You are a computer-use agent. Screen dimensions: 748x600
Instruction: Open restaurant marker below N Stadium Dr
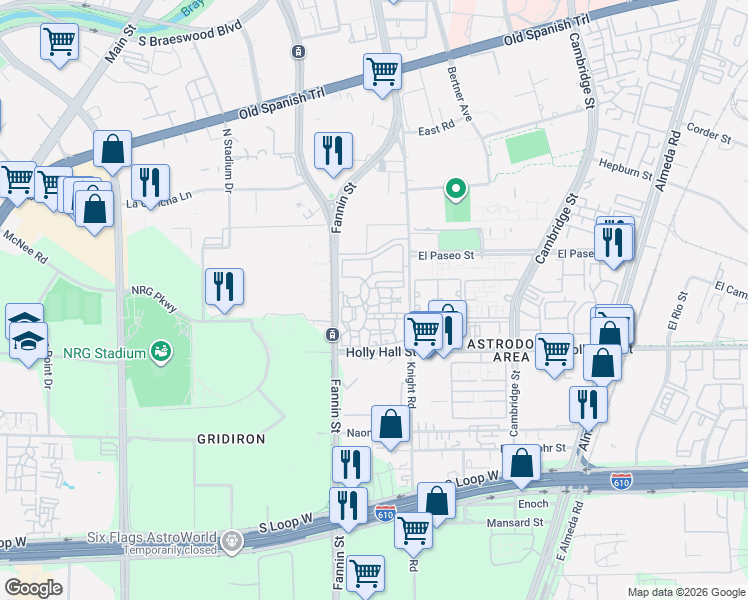[x=224, y=288]
